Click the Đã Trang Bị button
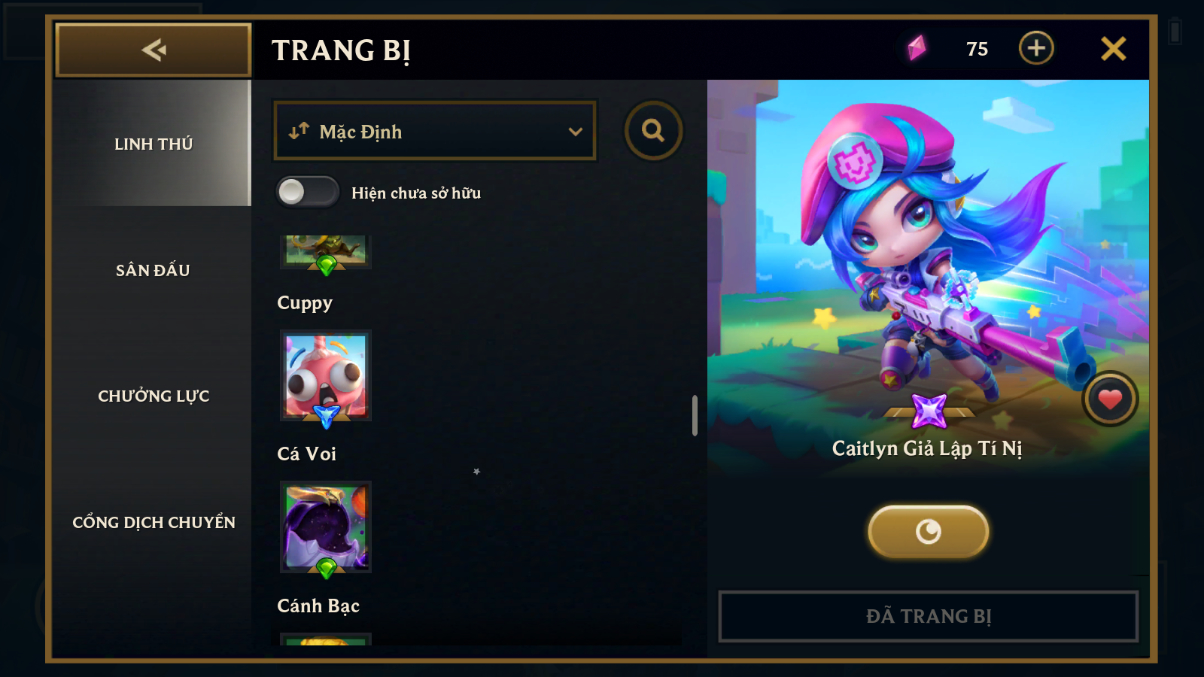 928,616
